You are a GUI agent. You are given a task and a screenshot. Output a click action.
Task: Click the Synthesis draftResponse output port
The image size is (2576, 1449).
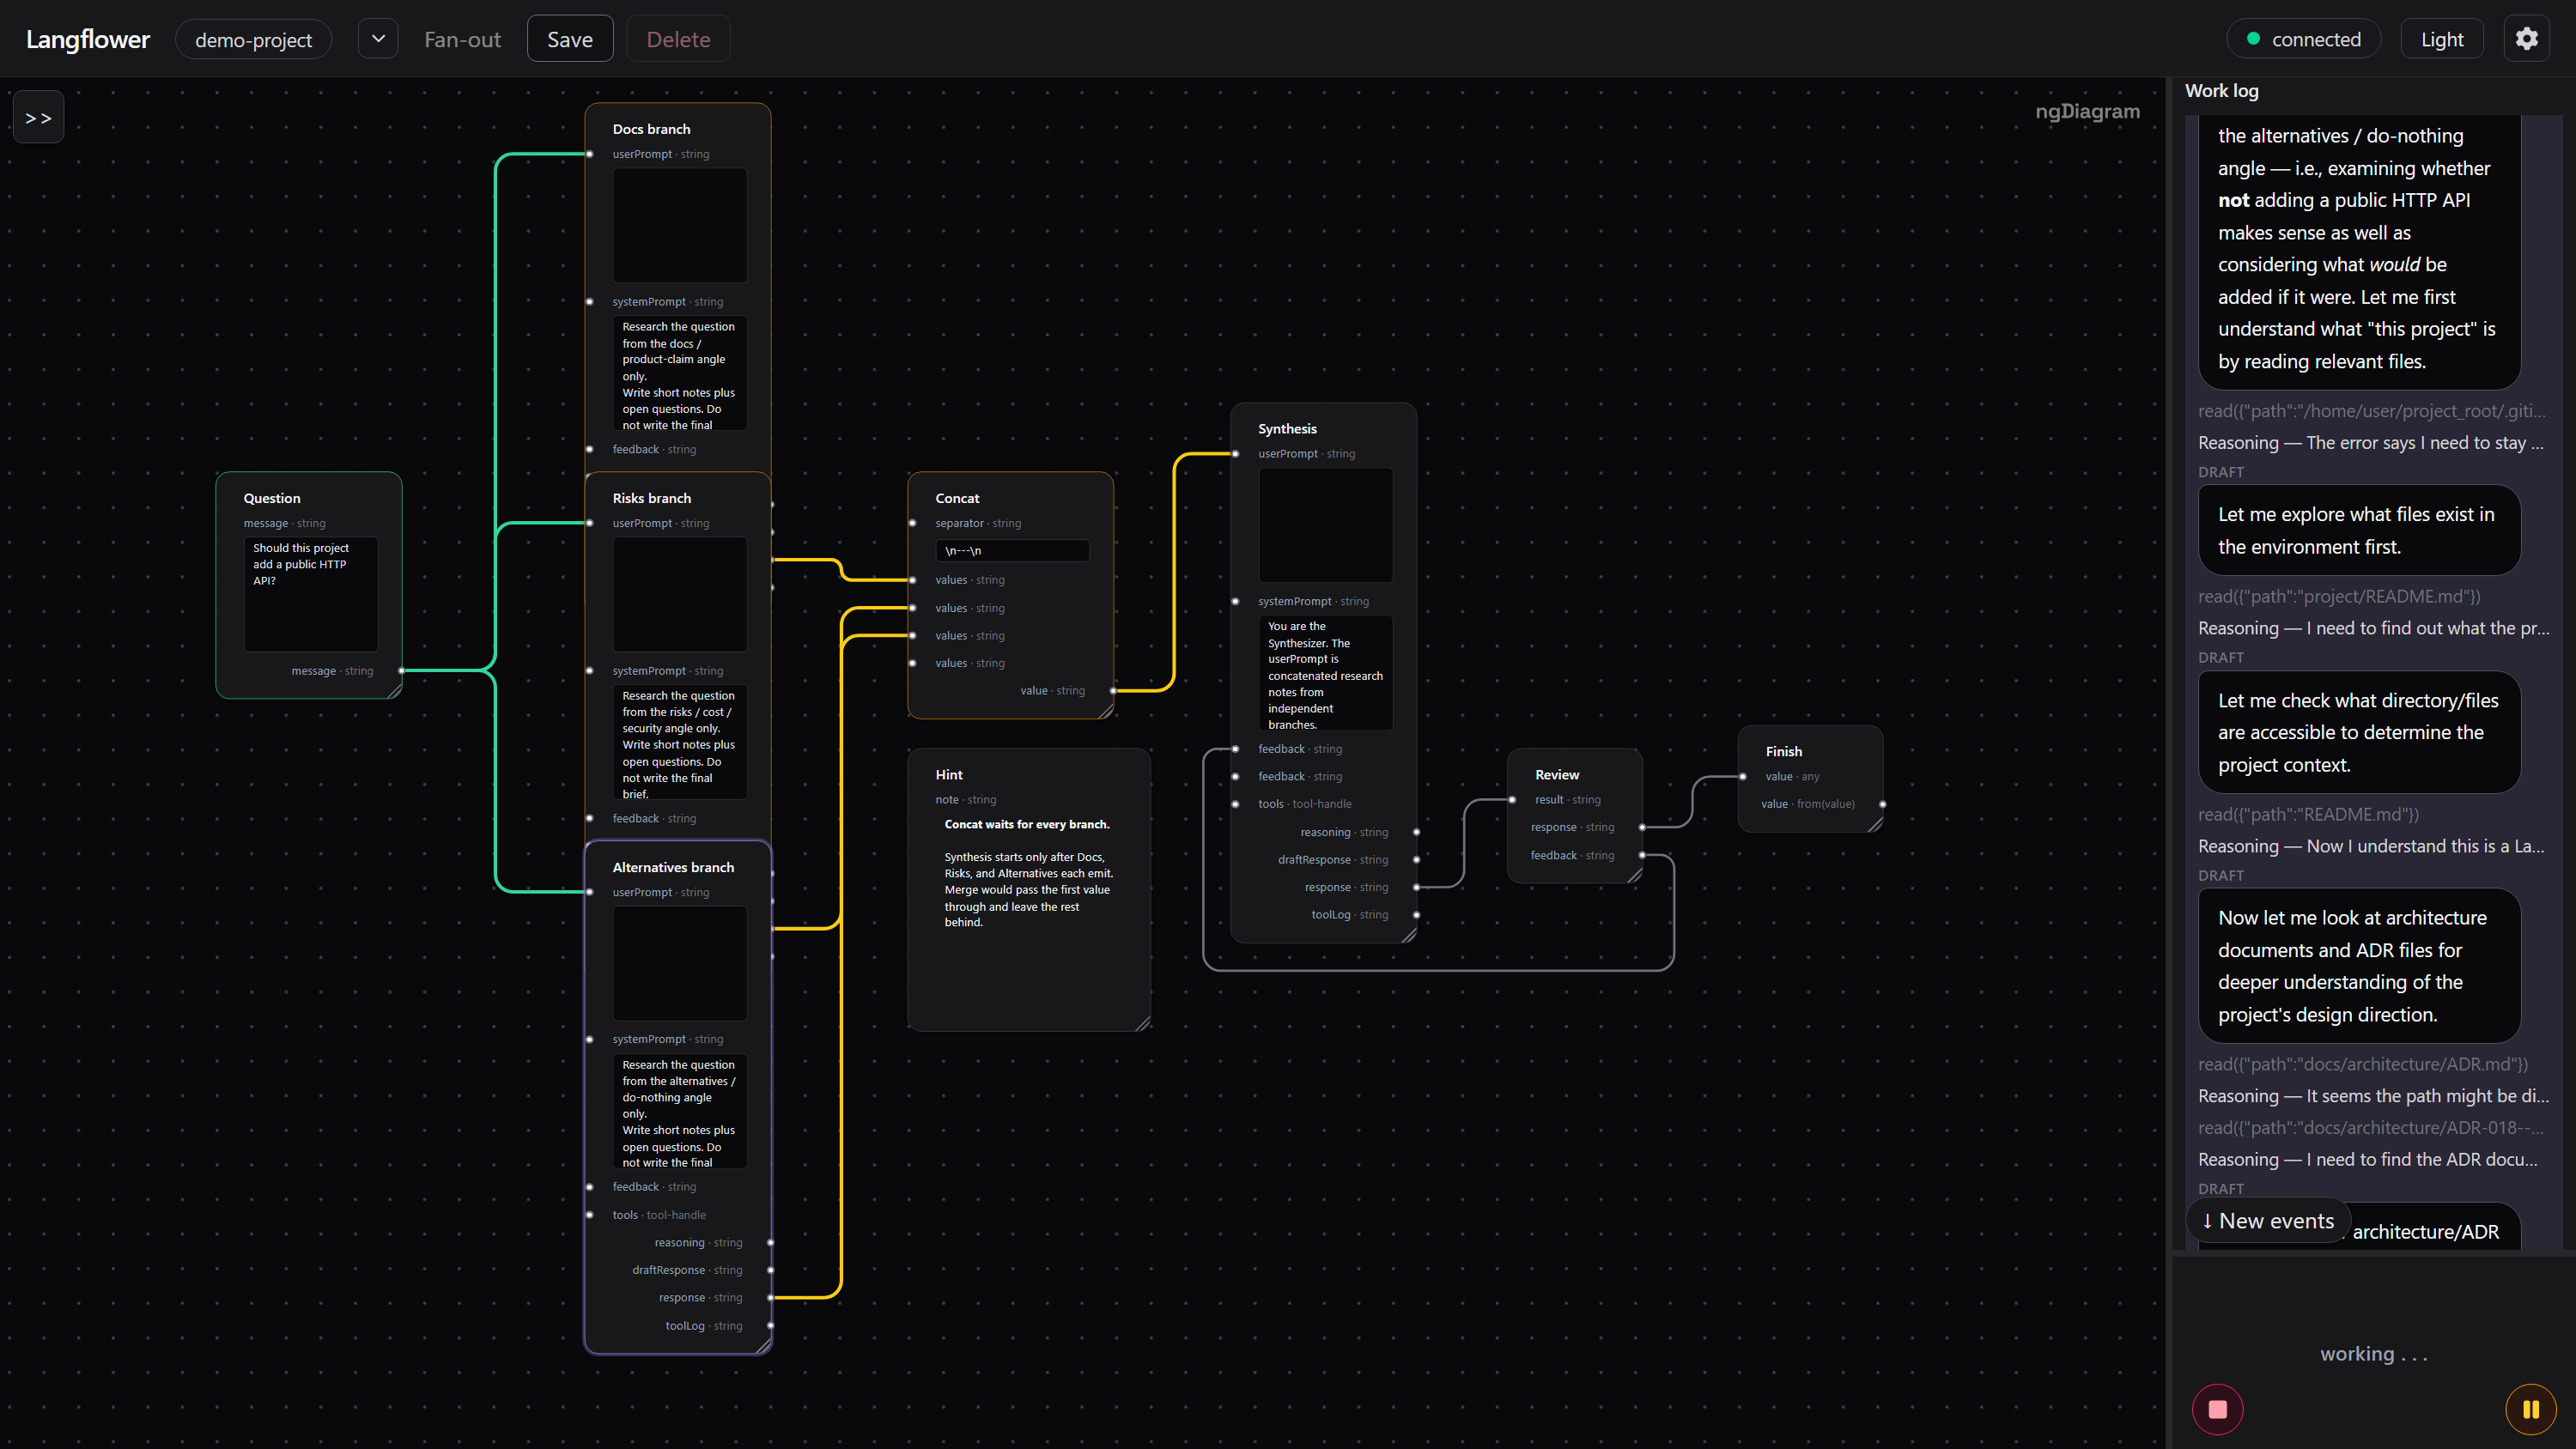1416,859
